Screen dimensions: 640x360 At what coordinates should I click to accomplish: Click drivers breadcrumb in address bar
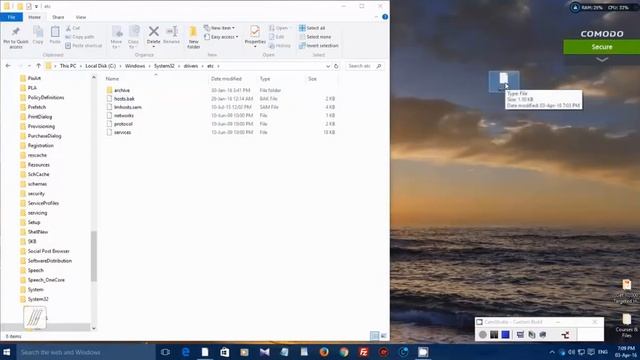[191, 66]
